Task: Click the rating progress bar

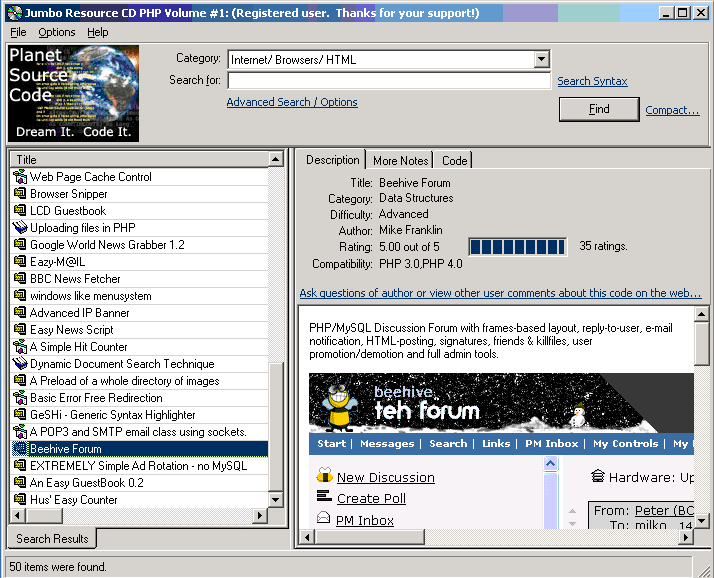Action: (518, 247)
